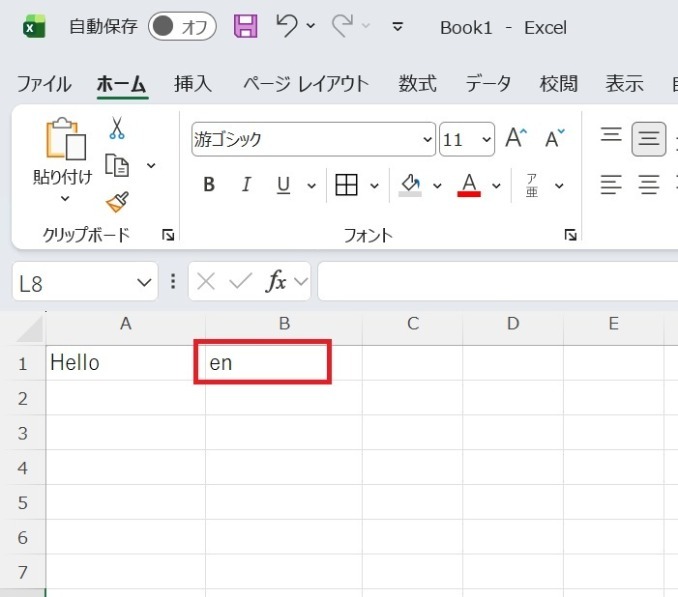Image resolution: width=678 pixels, height=597 pixels.
Task: Toggle Underline formatting
Action: point(283,185)
